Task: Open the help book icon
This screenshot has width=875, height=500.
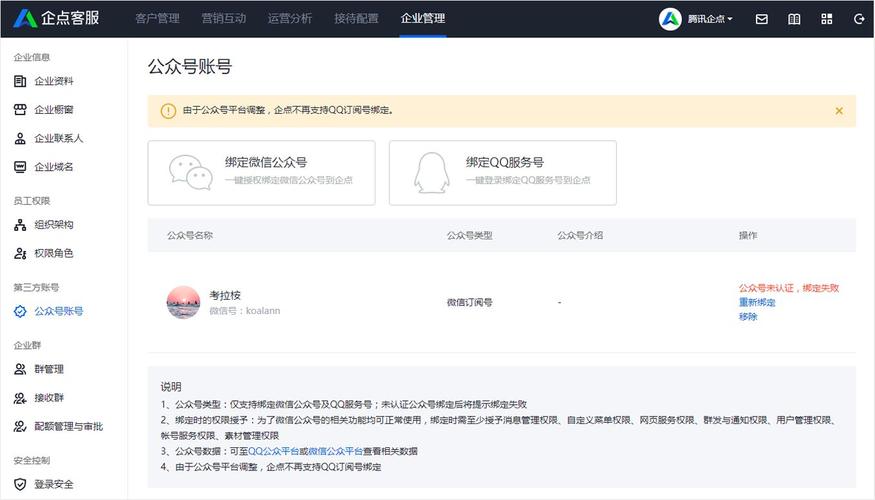Action: pyautogui.click(x=794, y=19)
